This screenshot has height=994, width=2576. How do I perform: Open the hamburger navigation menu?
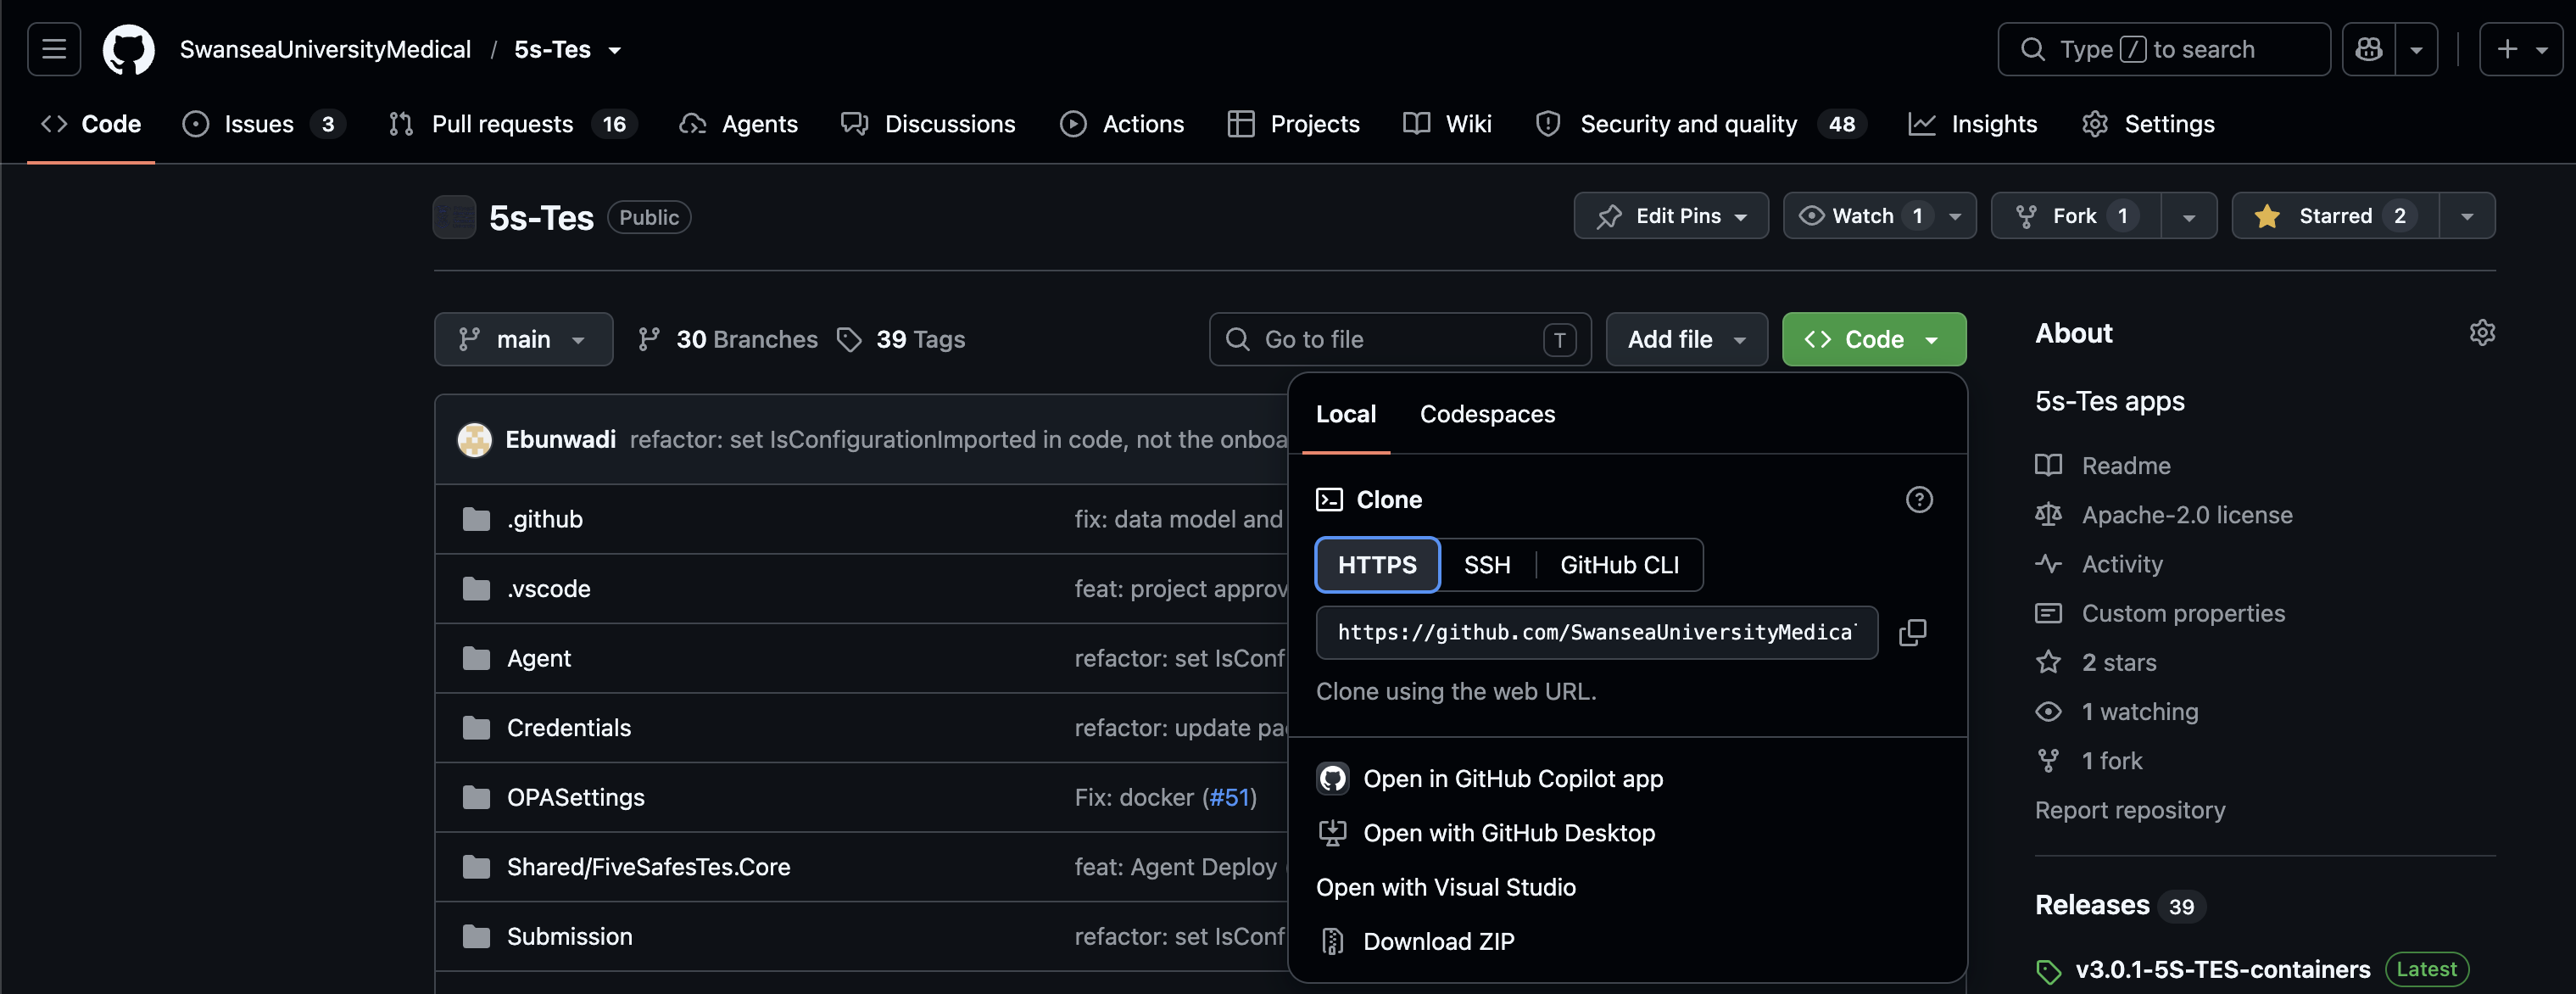coord(54,49)
